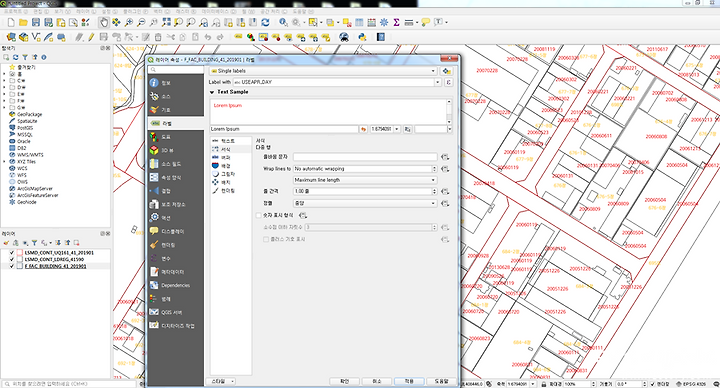This screenshot has height=388, width=720.
Task: Click the Apply button in layer properties
Action: coord(409,381)
